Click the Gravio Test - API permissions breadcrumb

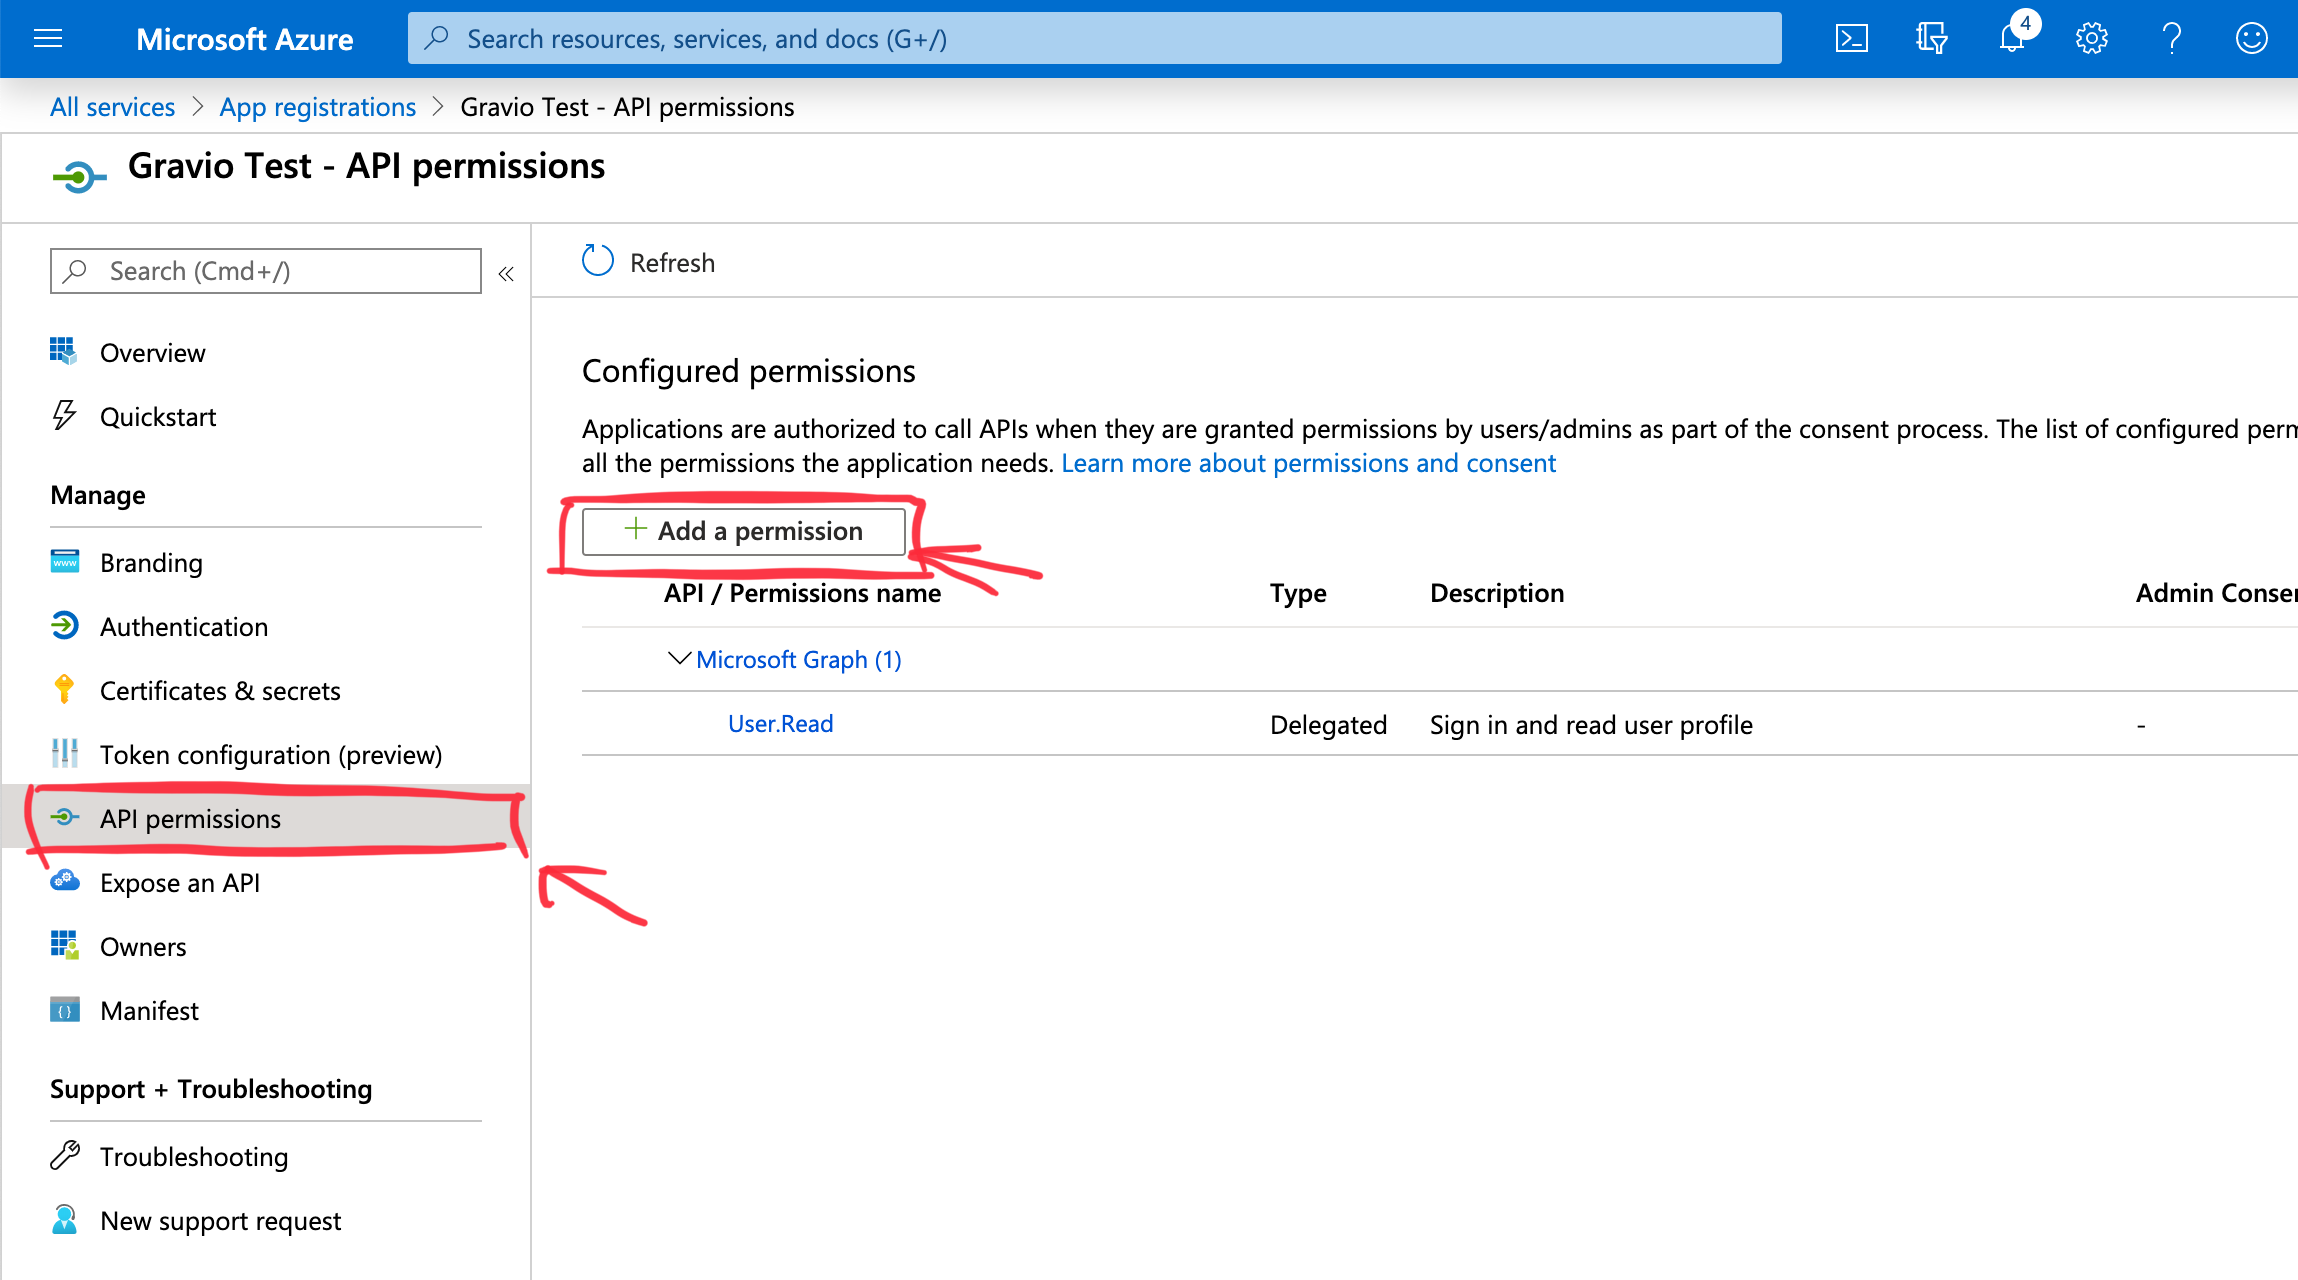point(627,107)
